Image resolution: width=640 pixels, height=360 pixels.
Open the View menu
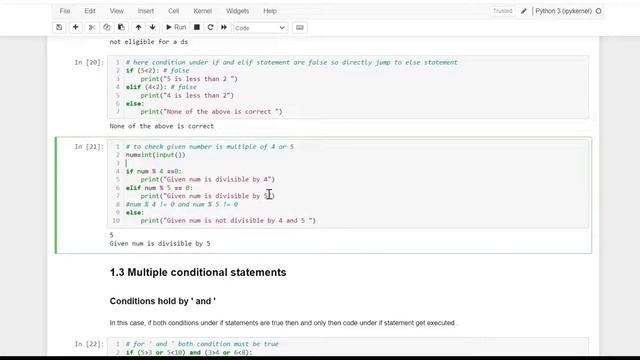tap(116, 11)
